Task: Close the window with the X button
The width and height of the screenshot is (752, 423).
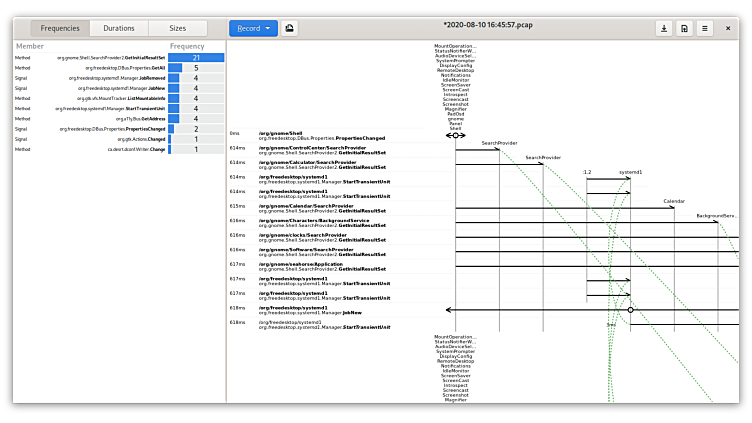Action: pyautogui.click(x=732, y=28)
